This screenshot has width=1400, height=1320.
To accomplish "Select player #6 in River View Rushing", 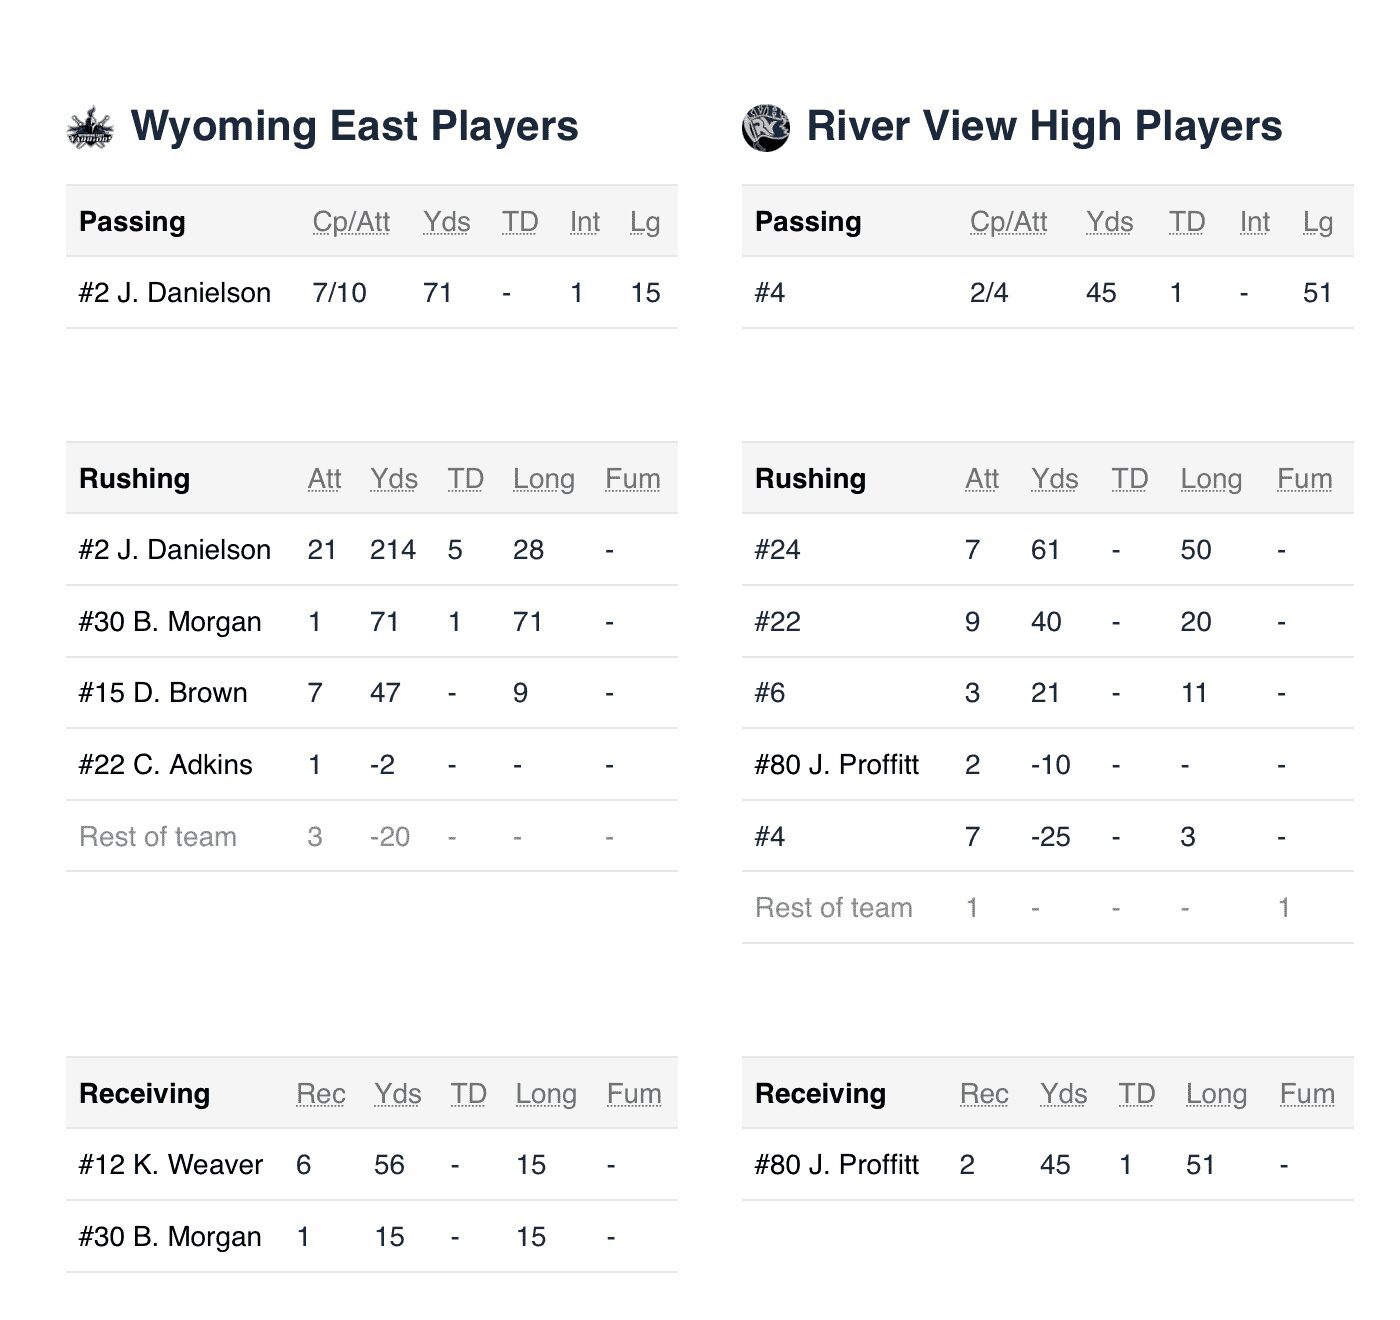I will 770,693.
